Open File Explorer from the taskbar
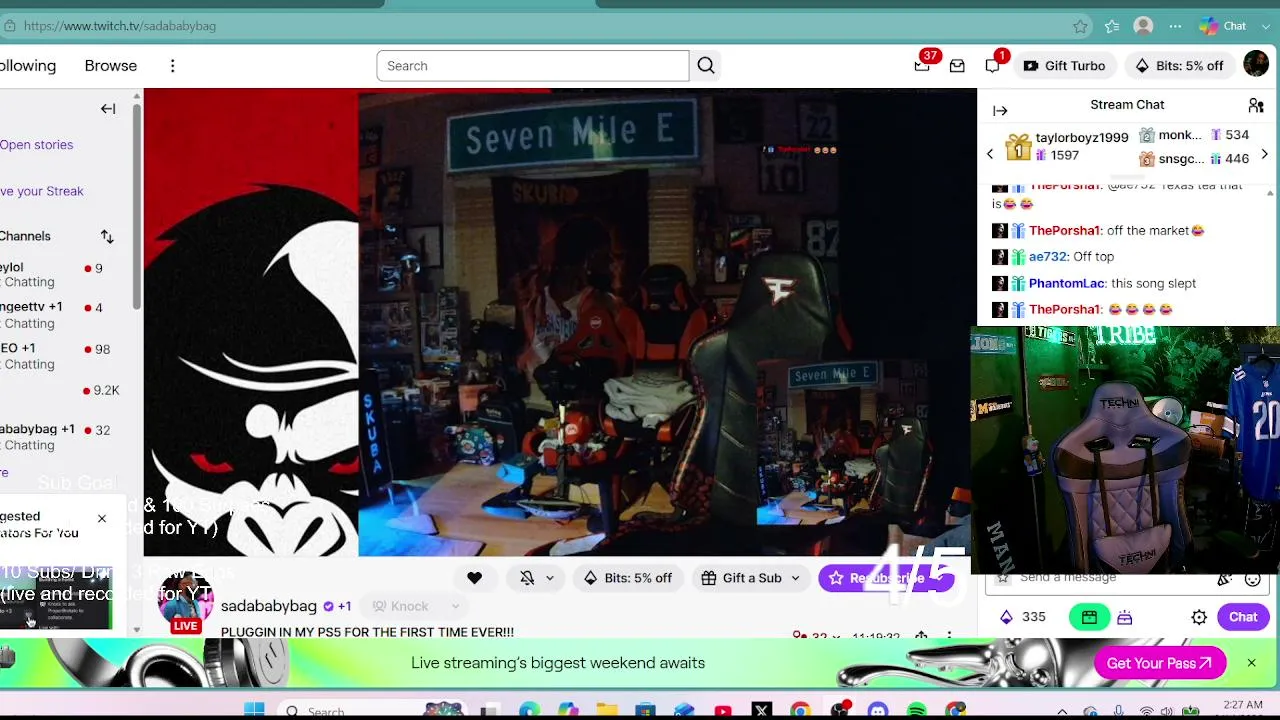This screenshot has height=720, width=1280. click(607, 710)
